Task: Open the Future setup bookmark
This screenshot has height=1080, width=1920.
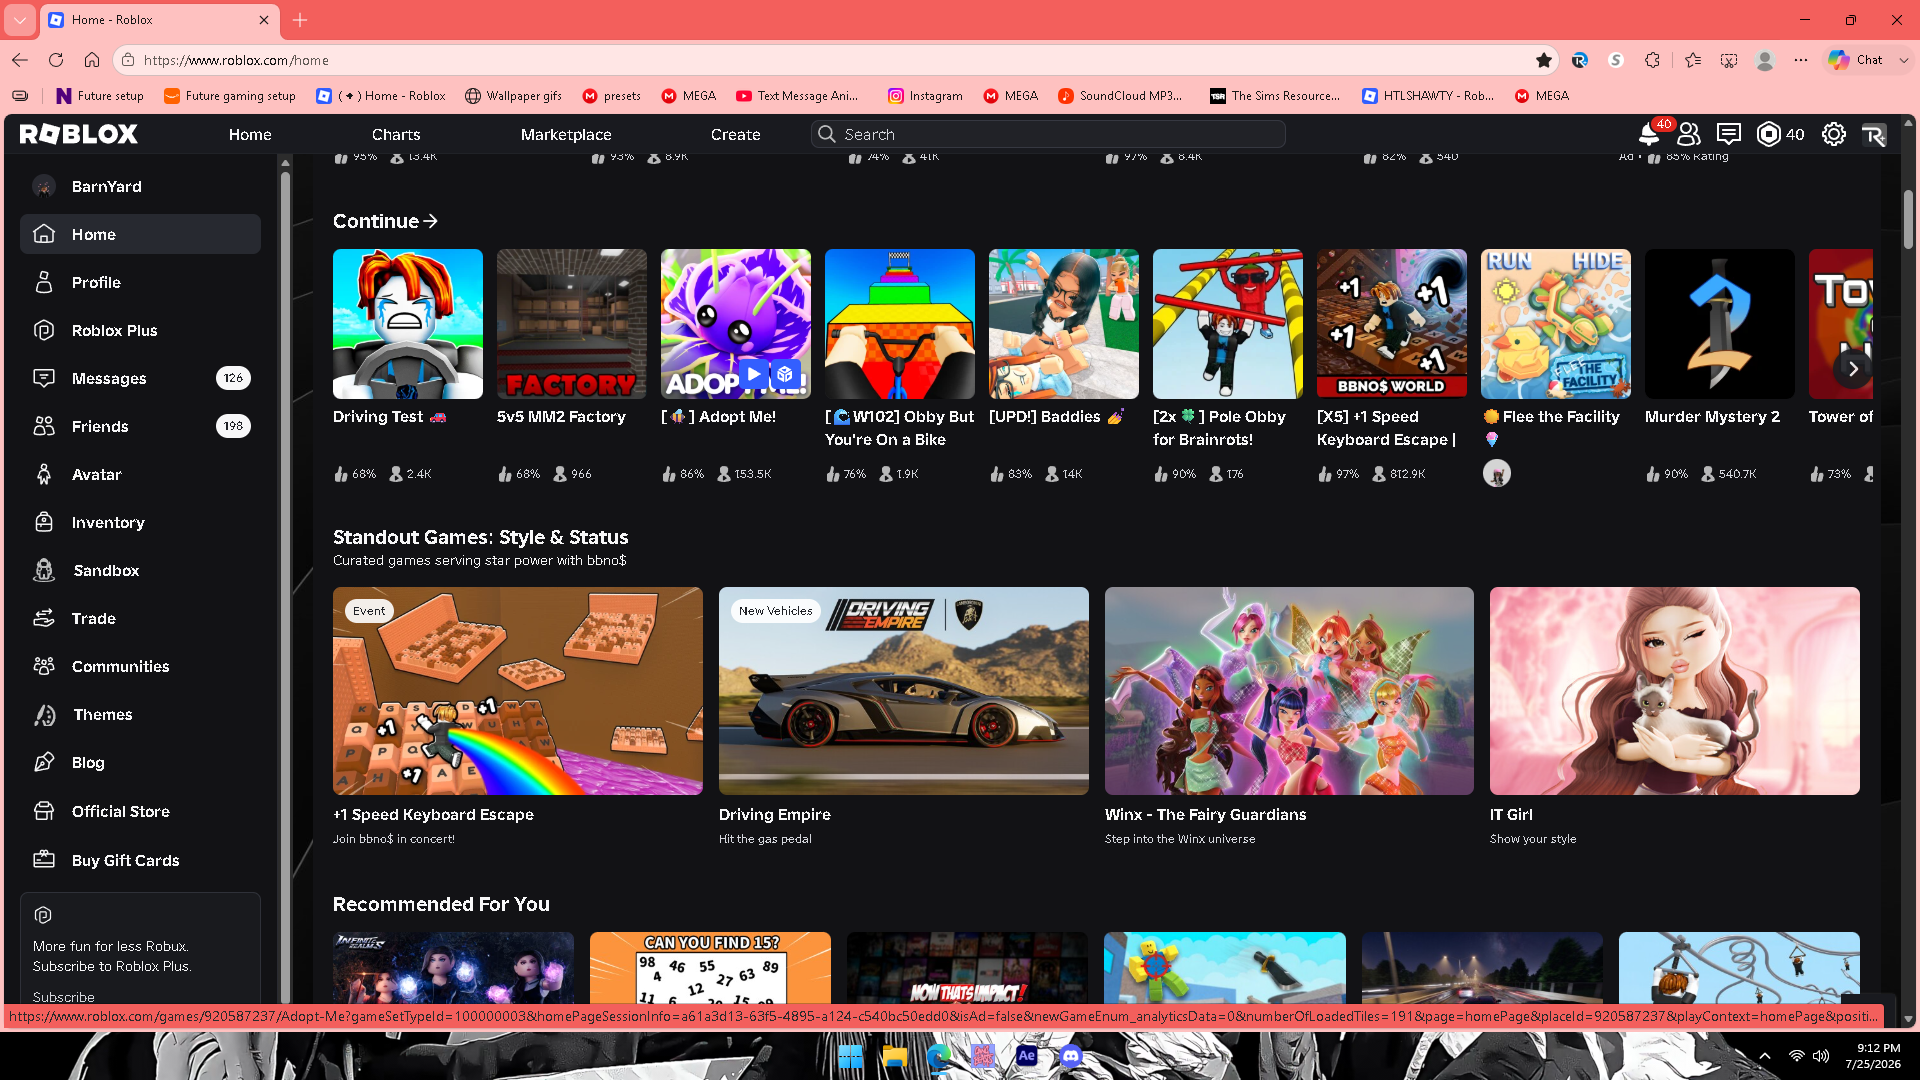Action: pyautogui.click(x=100, y=96)
